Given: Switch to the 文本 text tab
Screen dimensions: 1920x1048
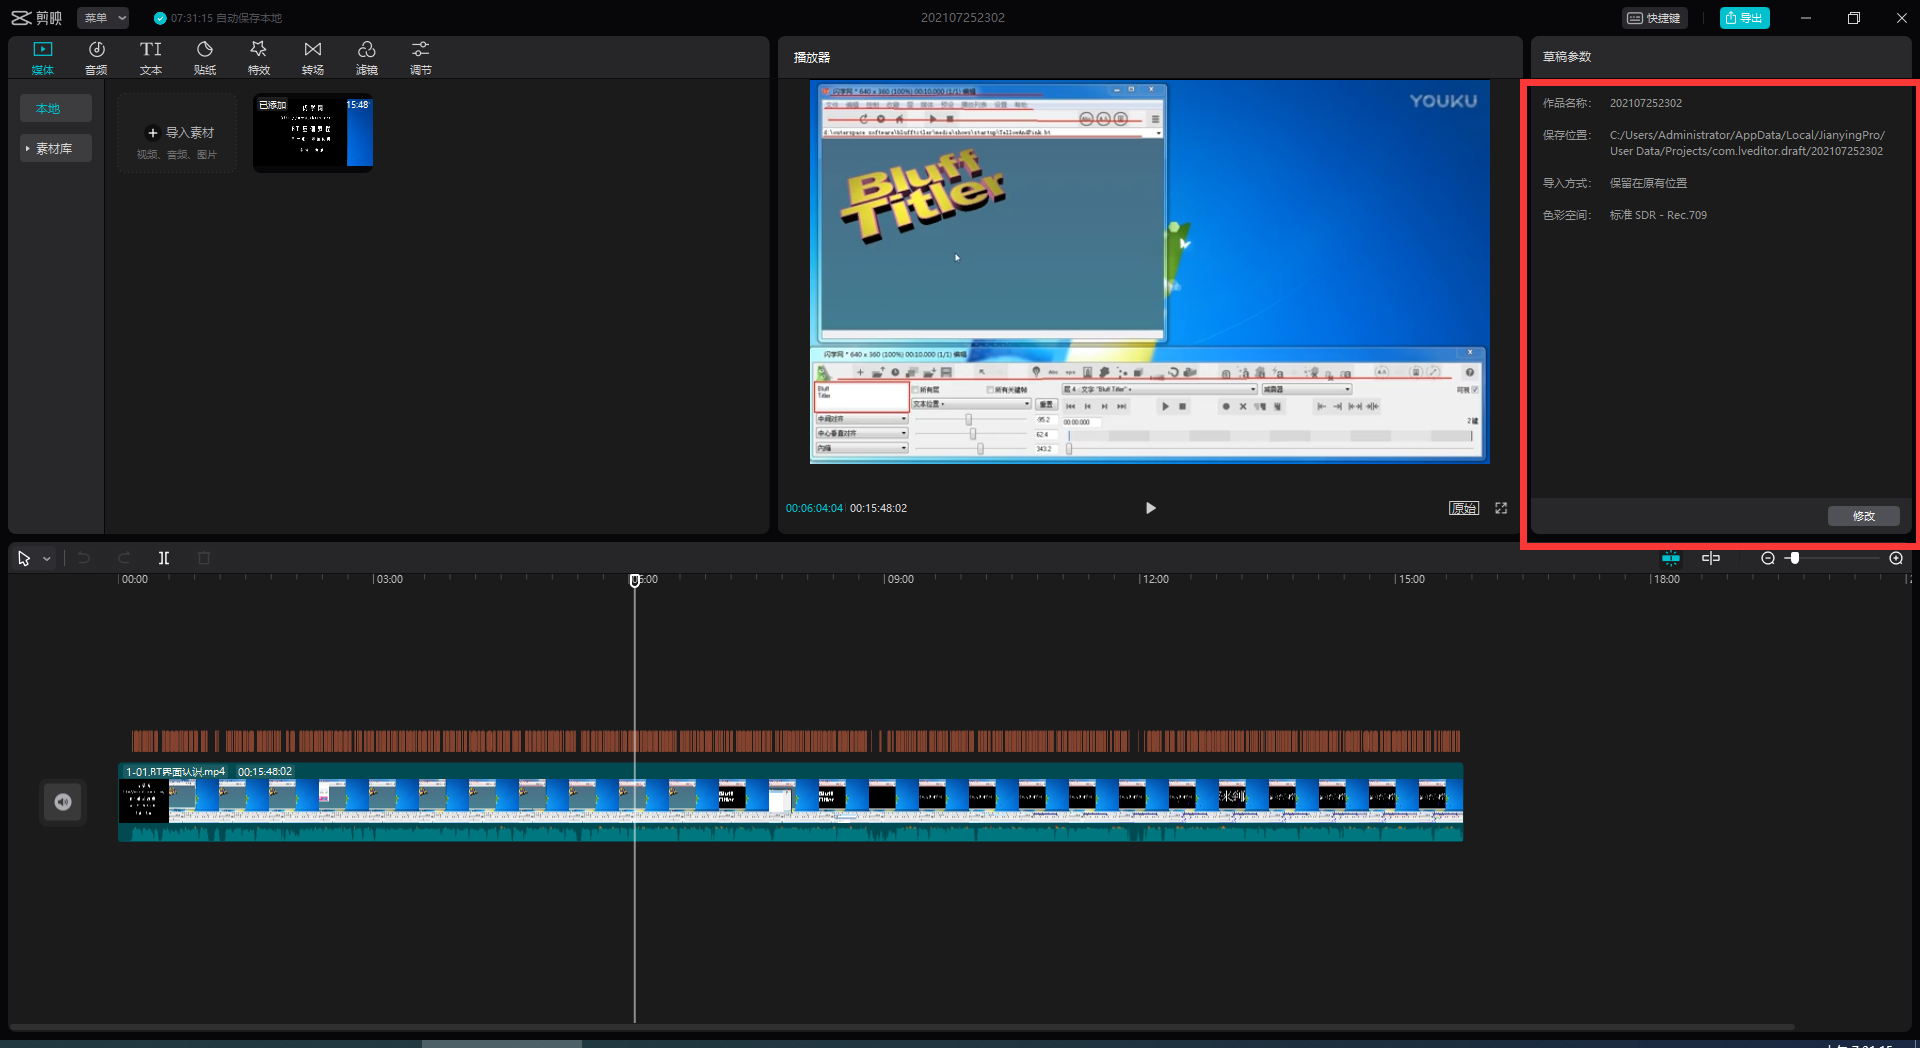Looking at the screenshot, I should pyautogui.click(x=150, y=58).
